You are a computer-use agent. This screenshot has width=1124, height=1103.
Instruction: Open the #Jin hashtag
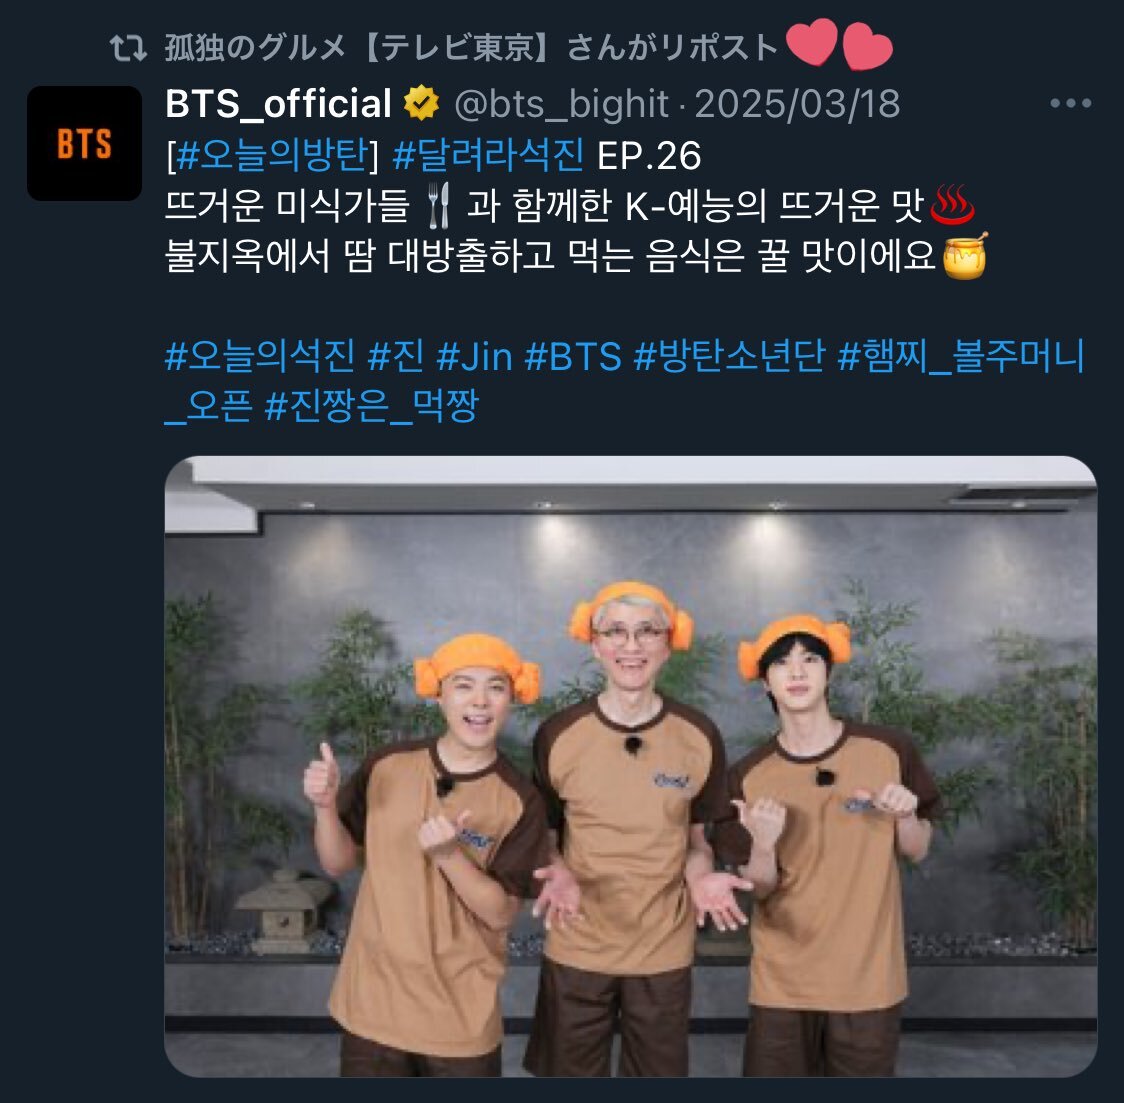(x=475, y=355)
